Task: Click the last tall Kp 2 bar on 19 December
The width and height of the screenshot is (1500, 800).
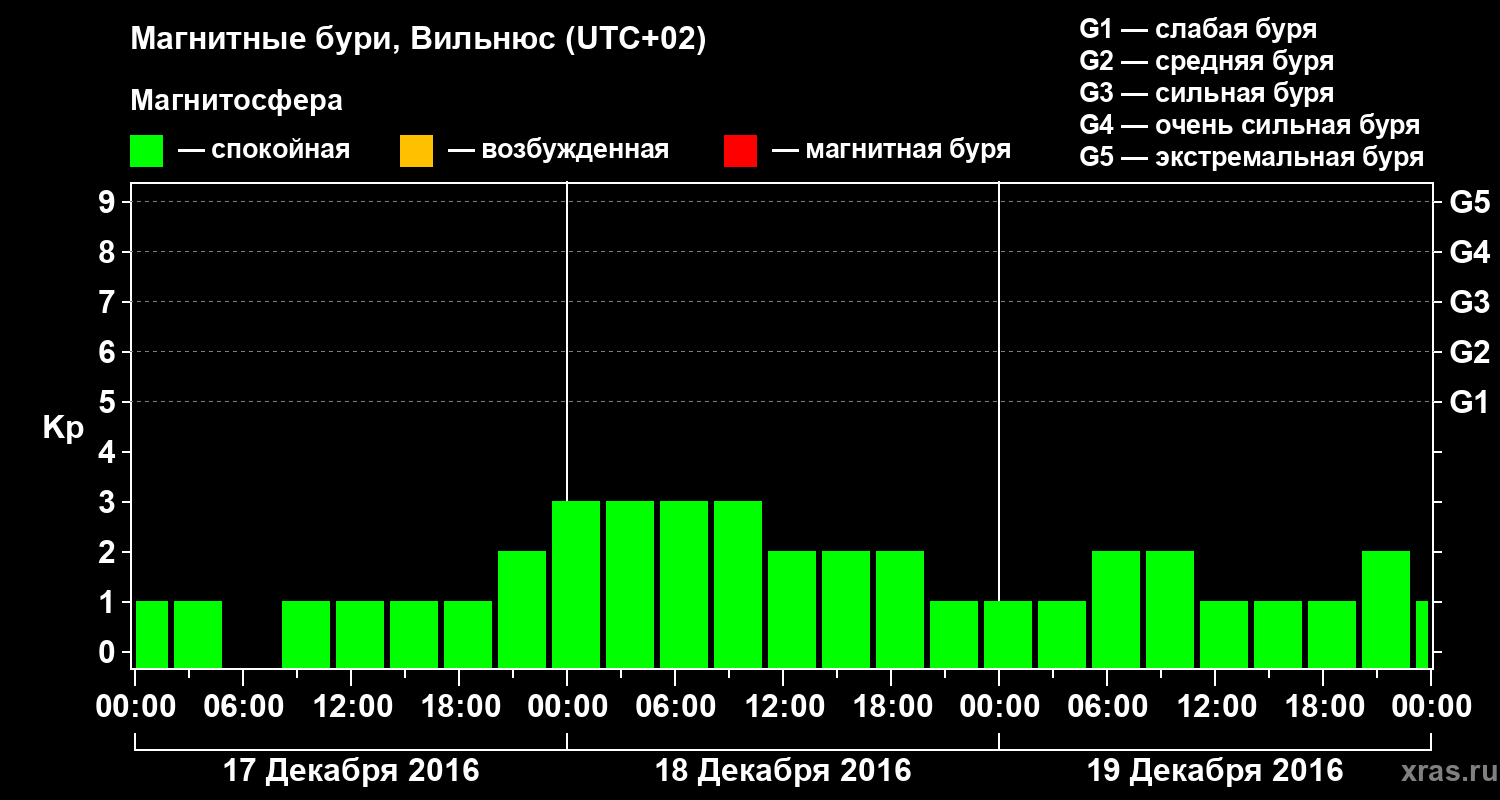Action: click(x=1386, y=609)
